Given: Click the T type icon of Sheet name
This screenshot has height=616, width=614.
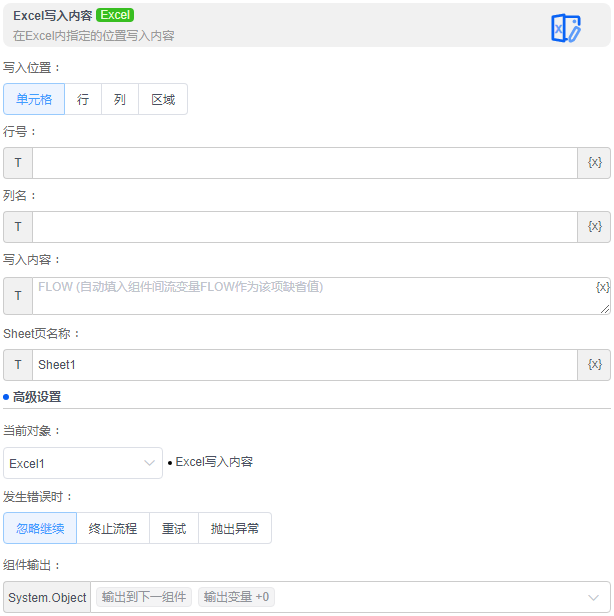Looking at the screenshot, I should pyautogui.click(x=18, y=365).
